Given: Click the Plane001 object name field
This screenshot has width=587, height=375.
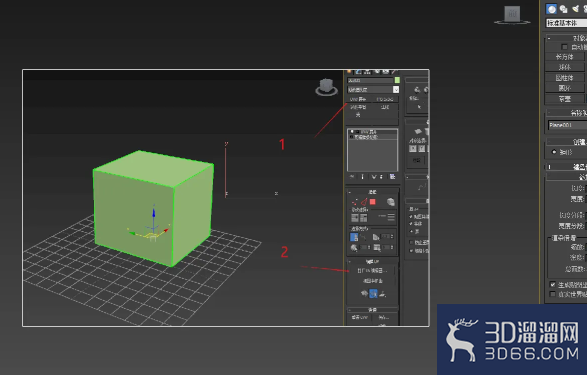Looking at the screenshot, I should point(568,125).
